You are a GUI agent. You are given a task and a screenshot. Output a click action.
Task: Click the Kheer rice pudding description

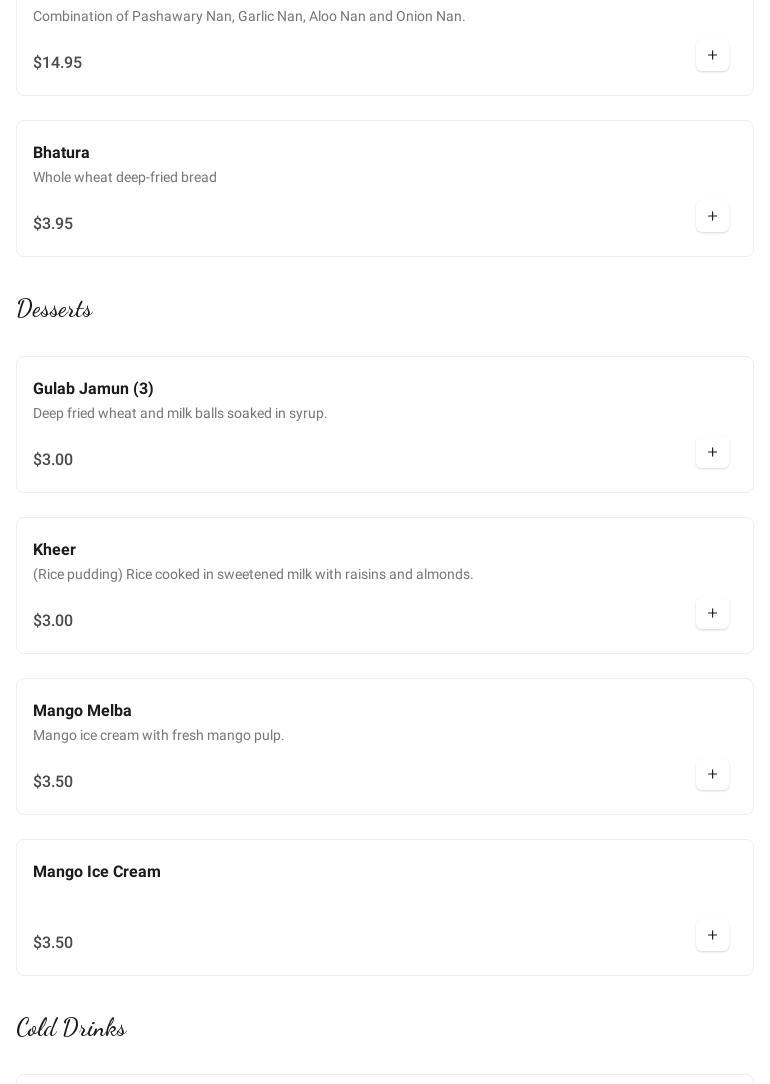pos(253,575)
